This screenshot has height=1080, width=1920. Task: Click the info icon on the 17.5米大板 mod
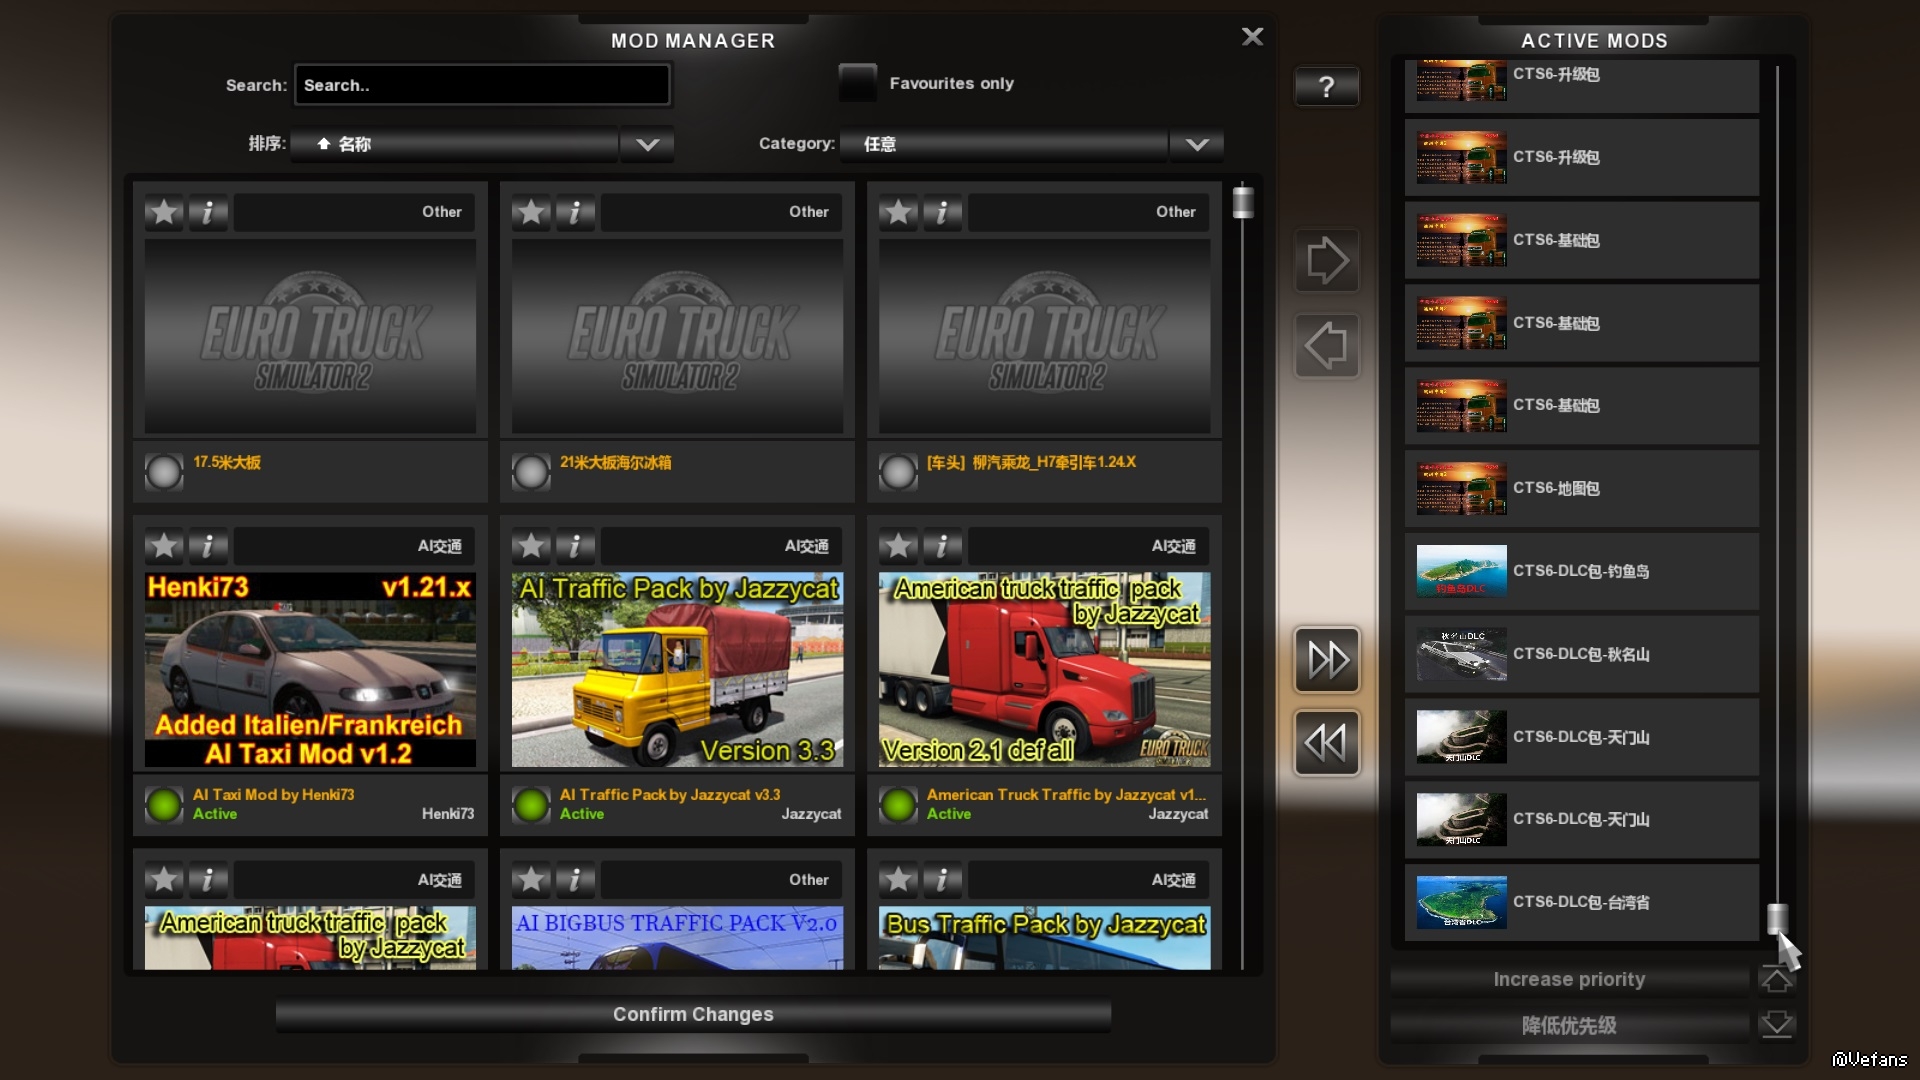(x=208, y=212)
